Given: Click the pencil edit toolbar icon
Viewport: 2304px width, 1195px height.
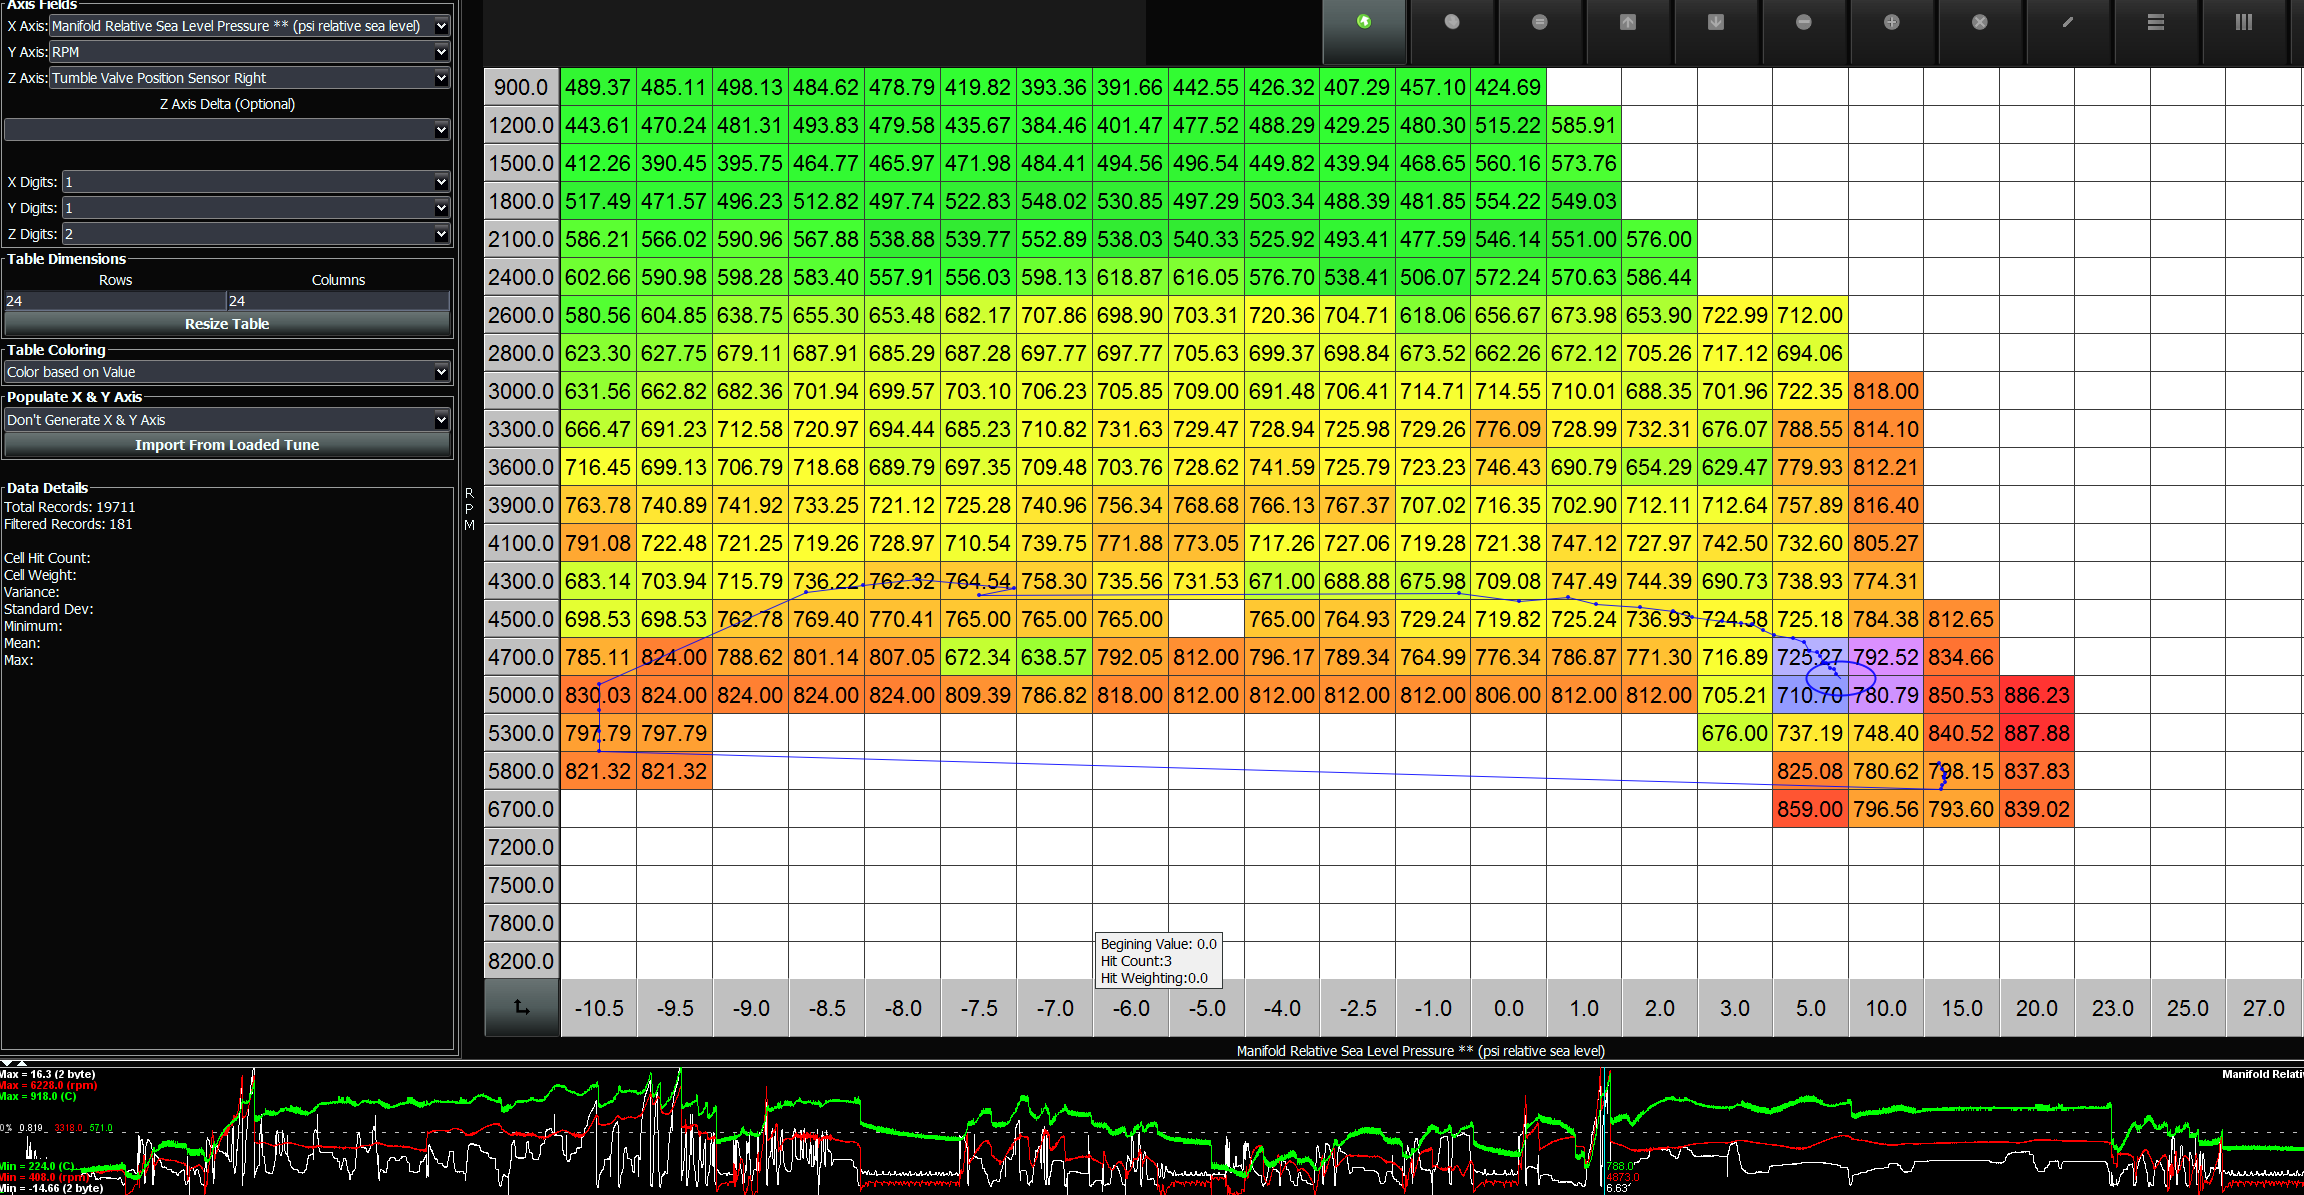Looking at the screenshot, I should [2068, 22].
